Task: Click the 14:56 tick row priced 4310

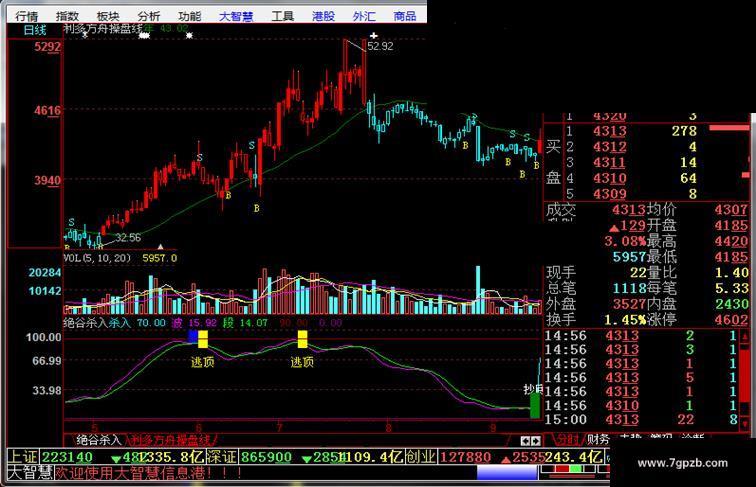Action: coord(641,406)
